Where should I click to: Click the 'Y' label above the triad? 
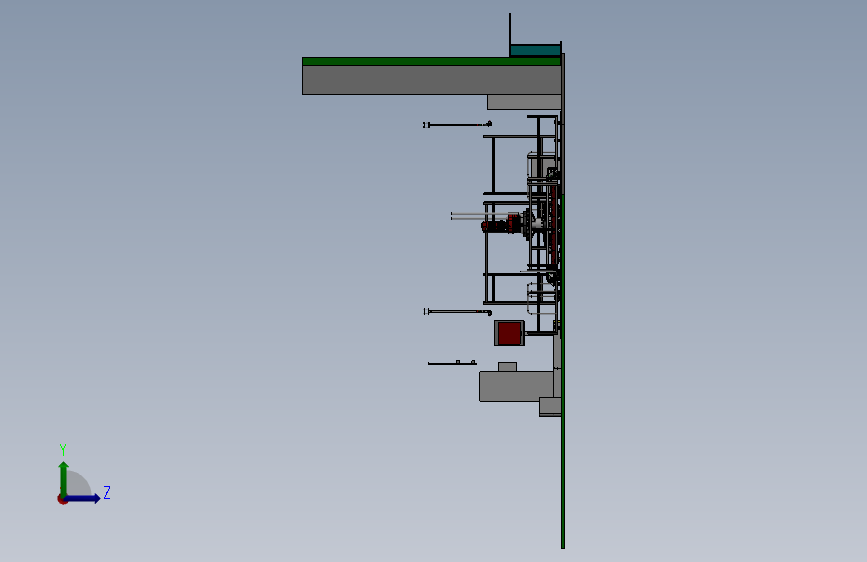(x=63, y=449)
